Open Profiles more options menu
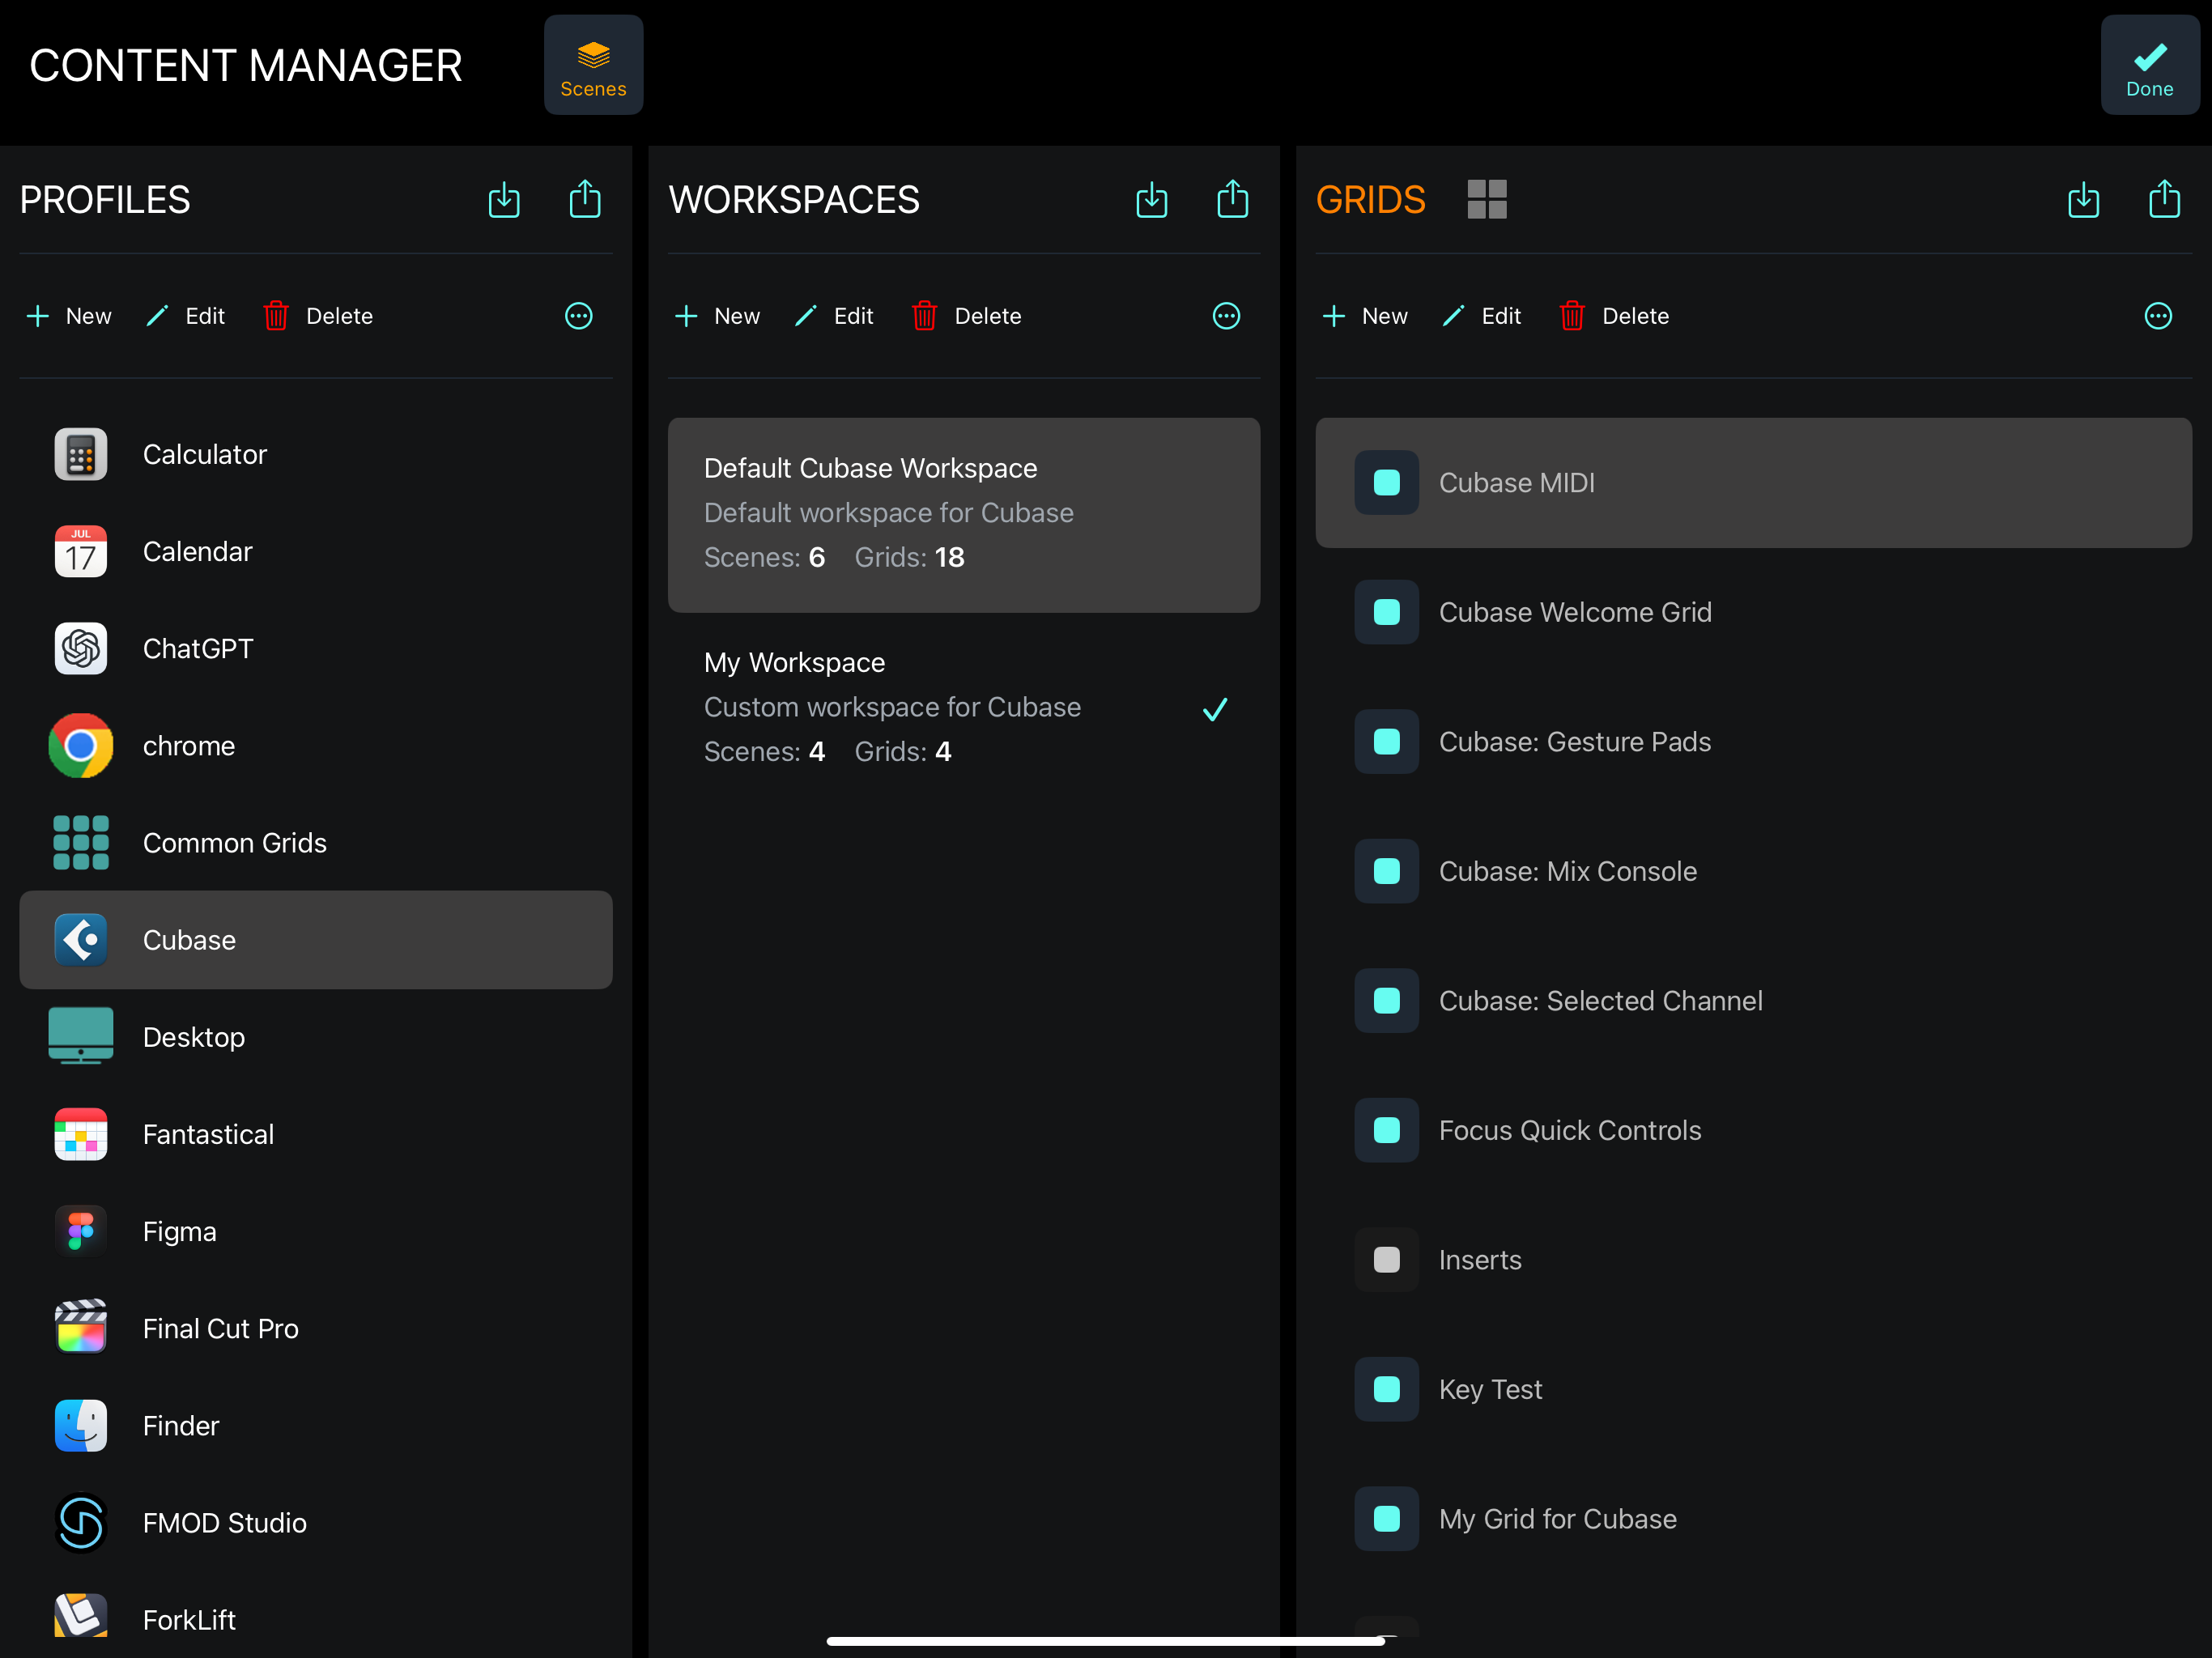 578,316
